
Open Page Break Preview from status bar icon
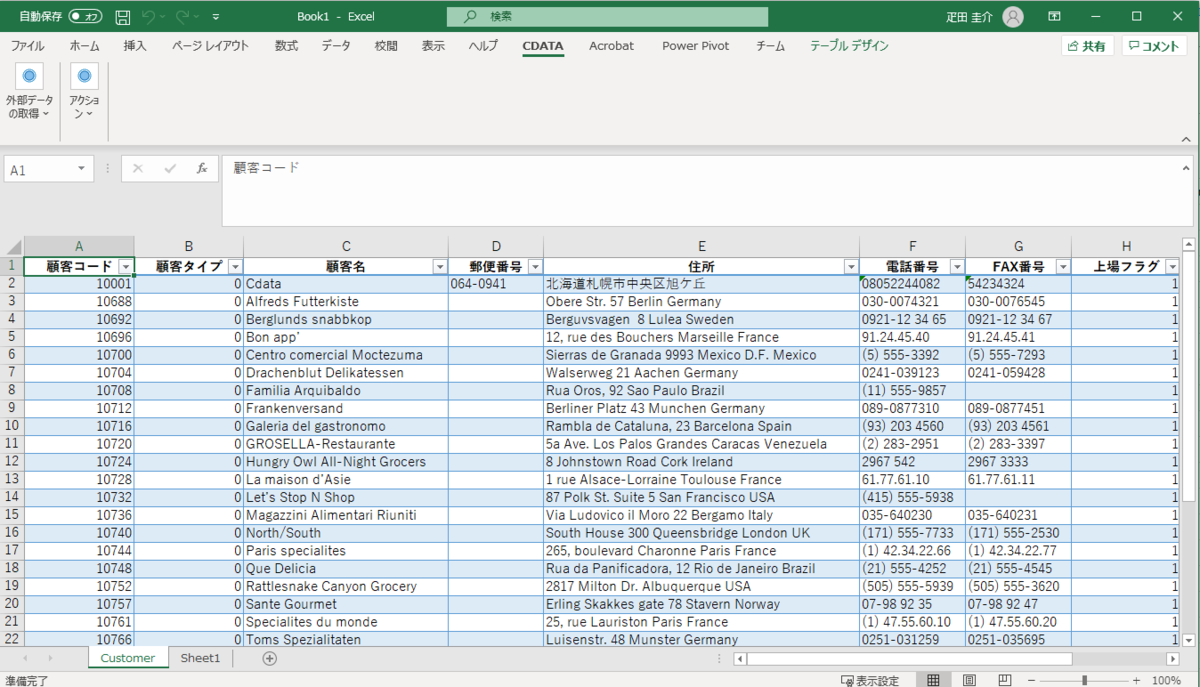point(1002,679)
